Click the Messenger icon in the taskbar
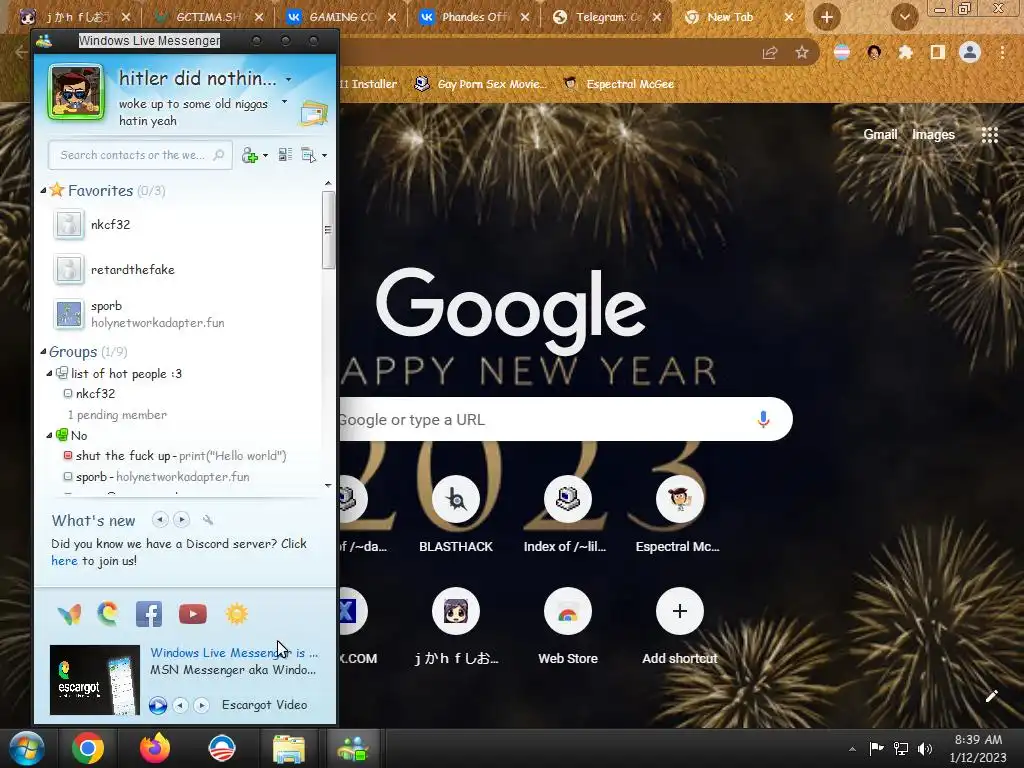The height and width of the screenshot is (768, 1024). pyautogui.click(x=353, y=748)
